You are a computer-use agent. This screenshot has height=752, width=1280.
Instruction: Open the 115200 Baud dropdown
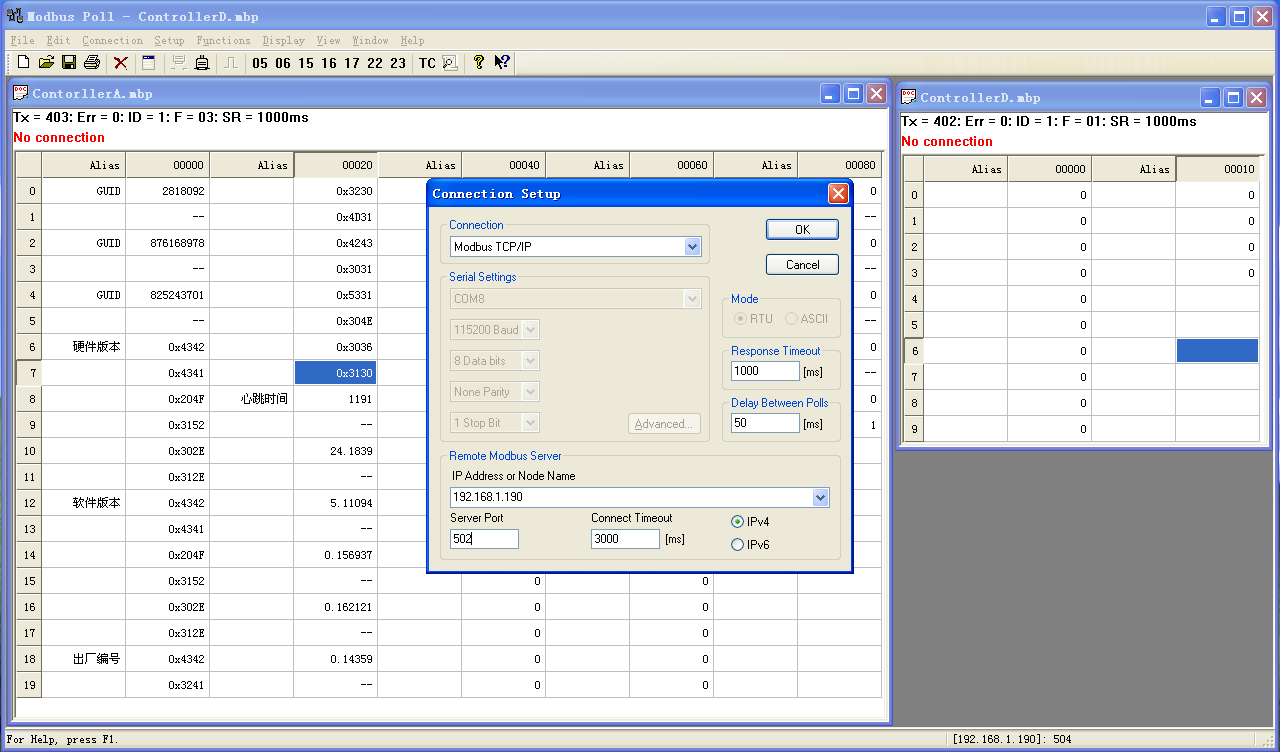(x=531, y=329)
